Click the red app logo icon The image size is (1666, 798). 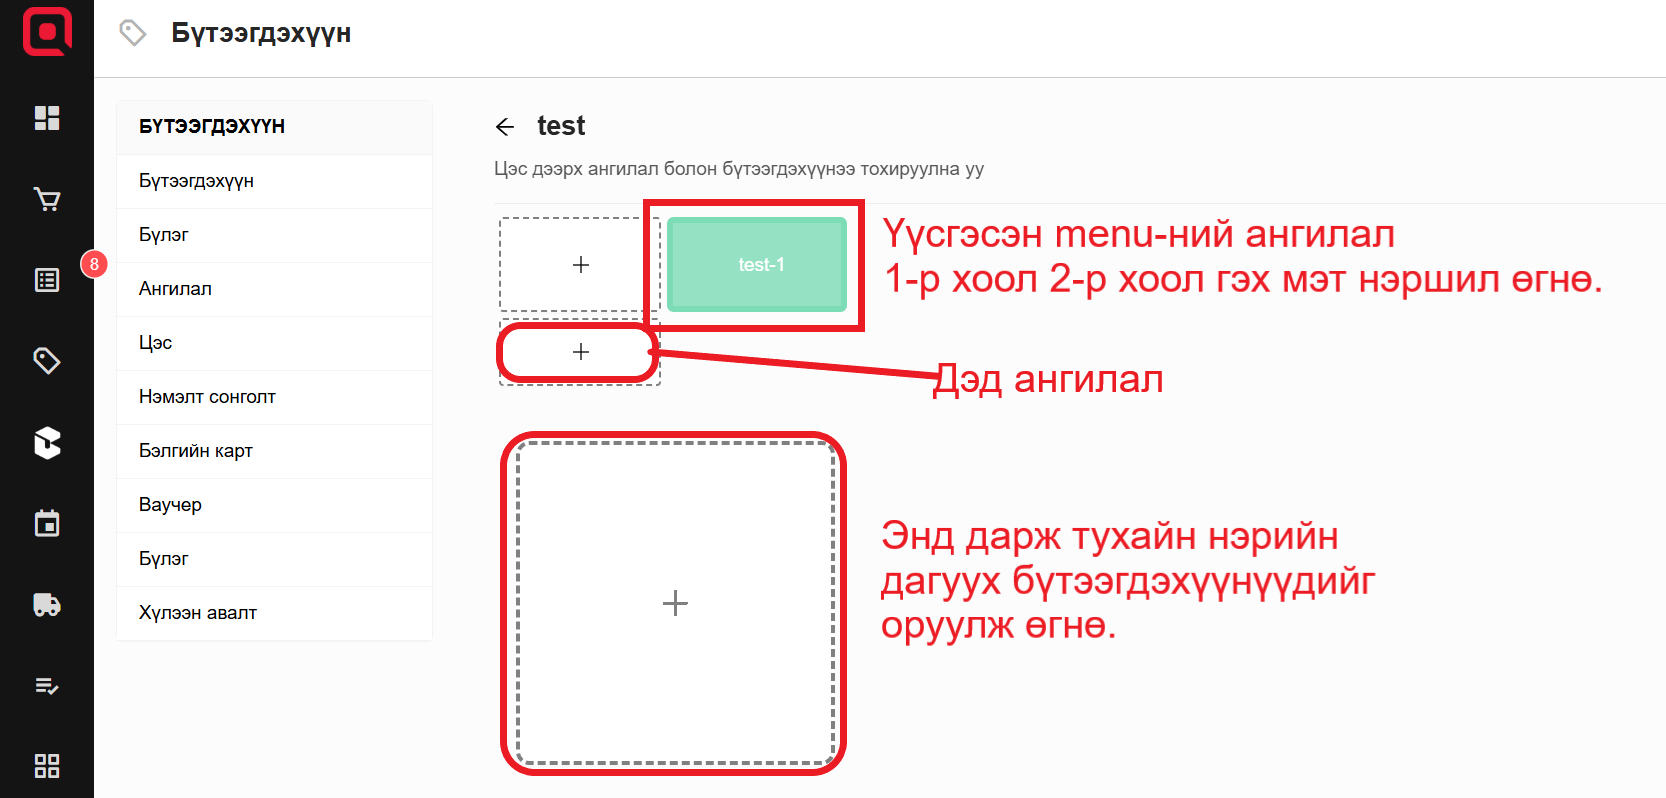(47, 32)
